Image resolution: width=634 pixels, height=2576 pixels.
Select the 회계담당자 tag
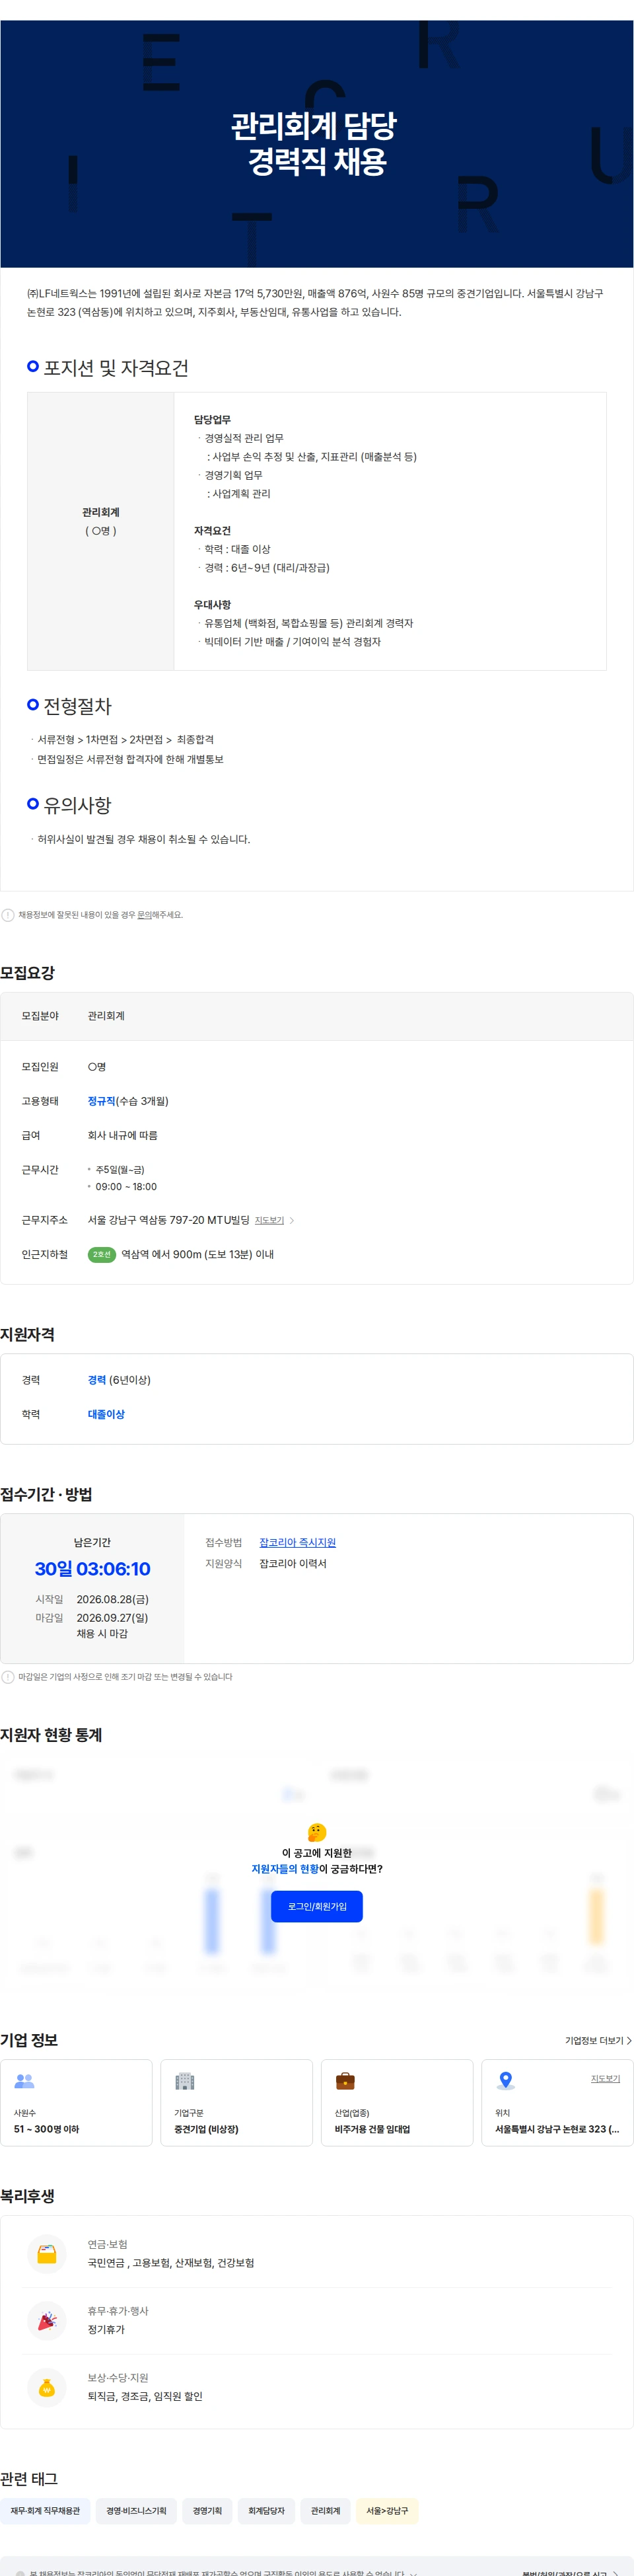click(266, 2510)
